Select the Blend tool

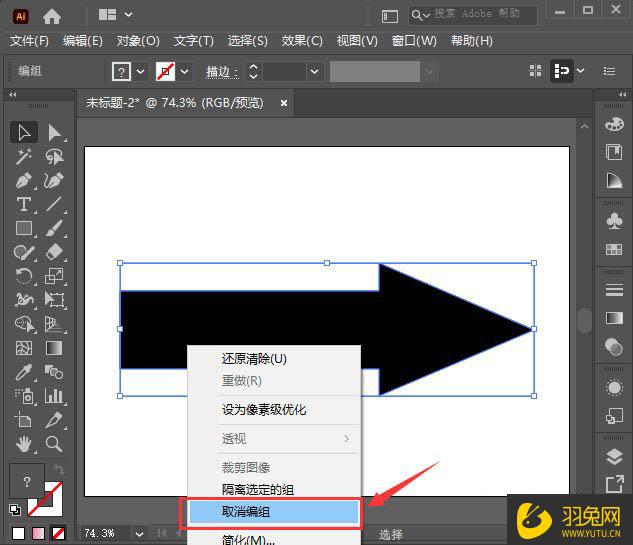click(x=54, y=372)
